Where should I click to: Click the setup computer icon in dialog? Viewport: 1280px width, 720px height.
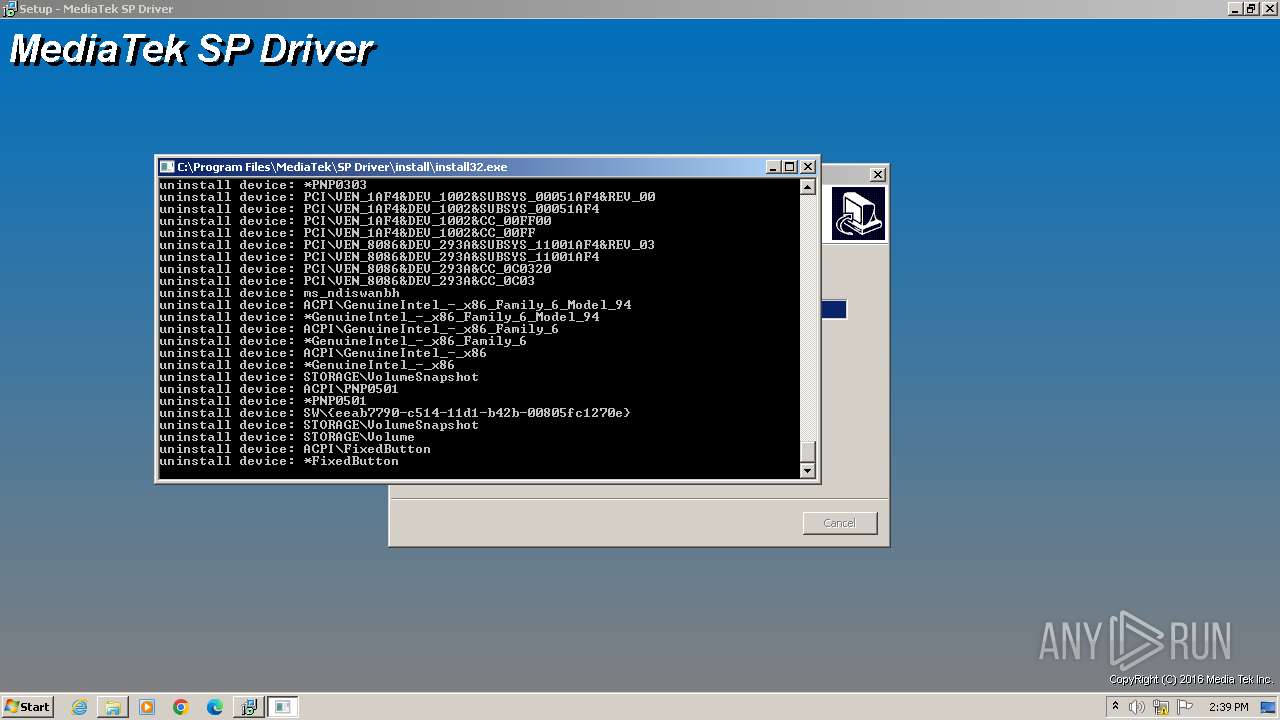pos(859,214)
